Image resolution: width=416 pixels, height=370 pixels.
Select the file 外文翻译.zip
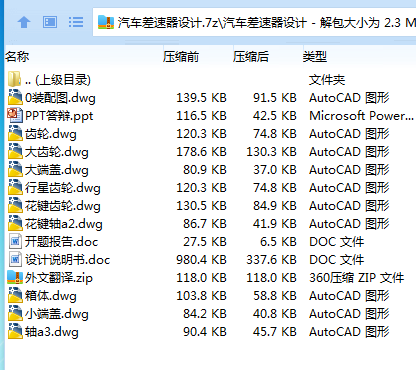[59, 278]
